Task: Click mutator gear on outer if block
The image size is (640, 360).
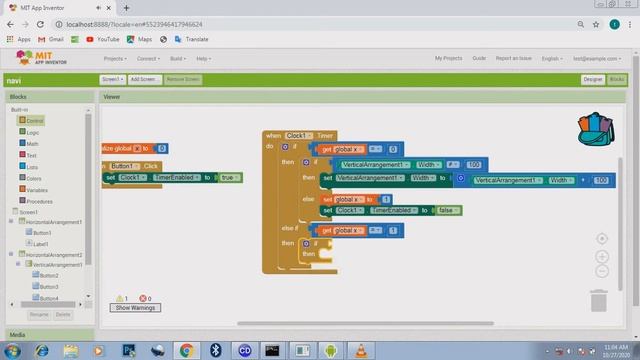Action: 285,147
